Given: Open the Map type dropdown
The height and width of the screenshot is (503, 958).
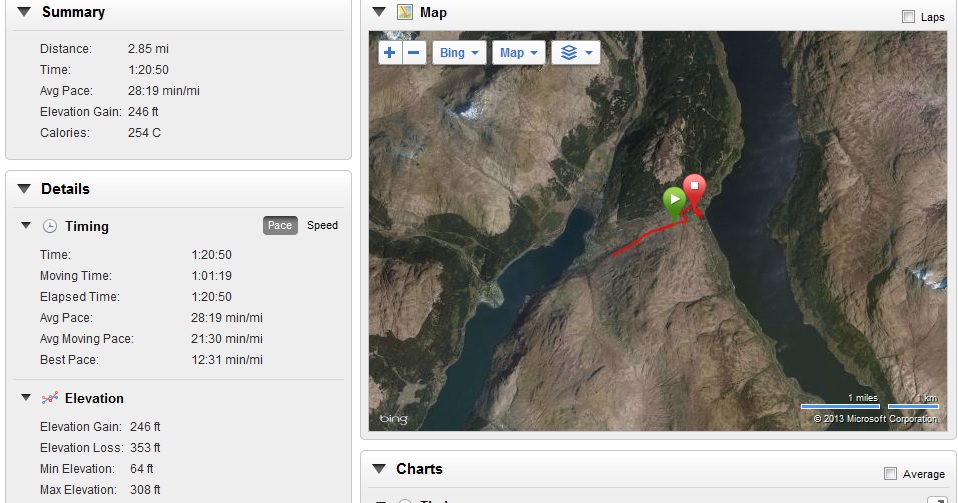Looking at the screenshot, I should pyautogui.click(x=519, y=53).
